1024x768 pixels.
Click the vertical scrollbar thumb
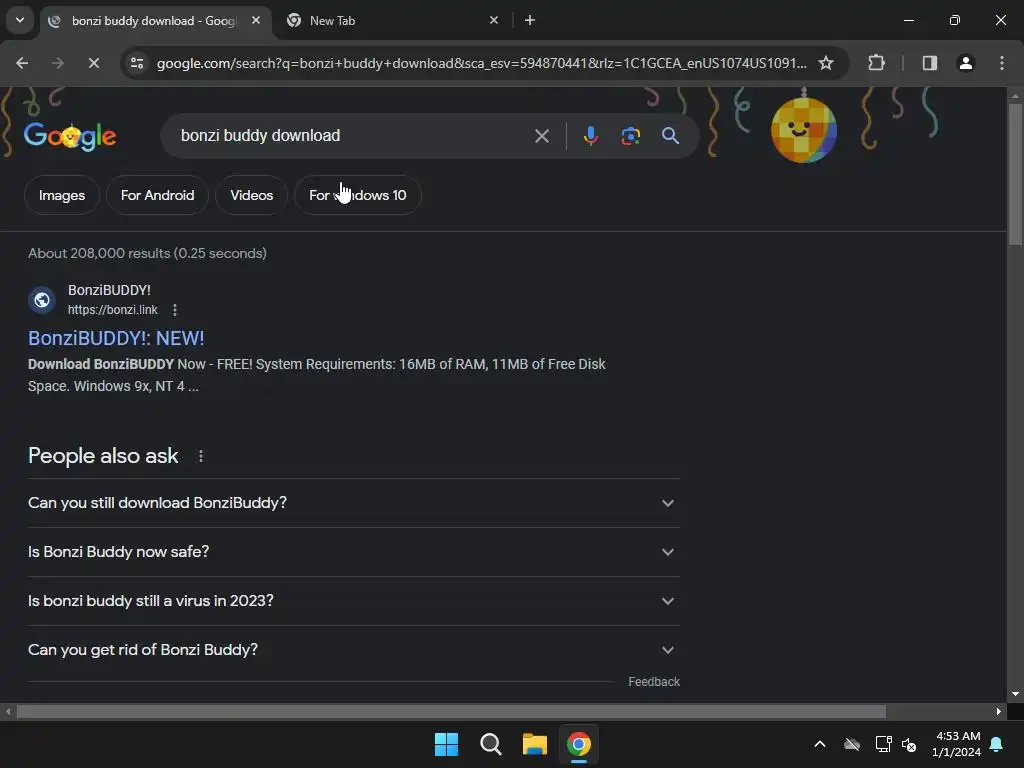pos(1015,174)
